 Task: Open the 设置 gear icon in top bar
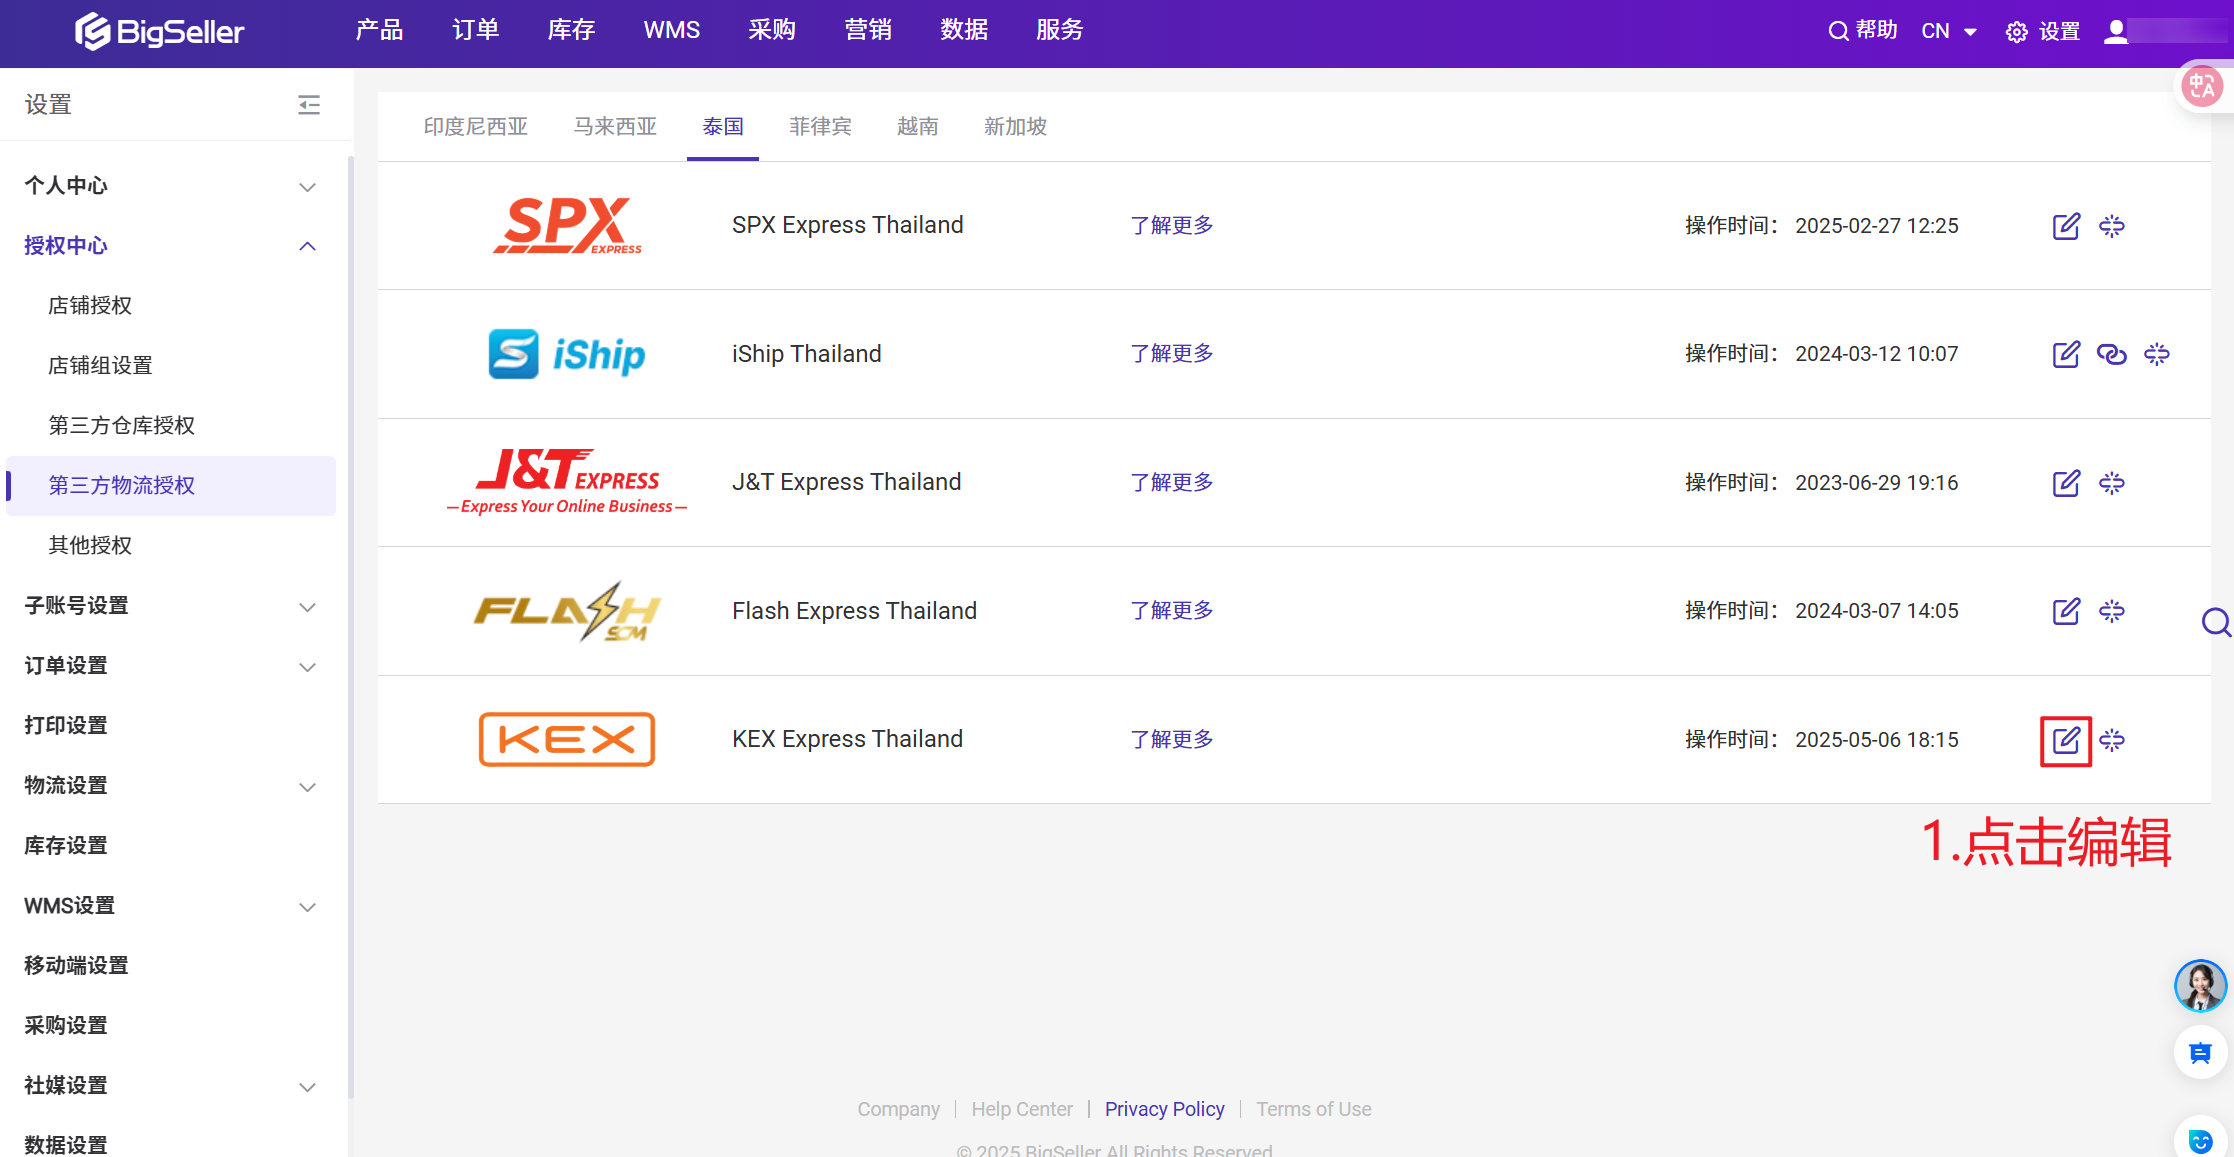[x=2016, y=32]
